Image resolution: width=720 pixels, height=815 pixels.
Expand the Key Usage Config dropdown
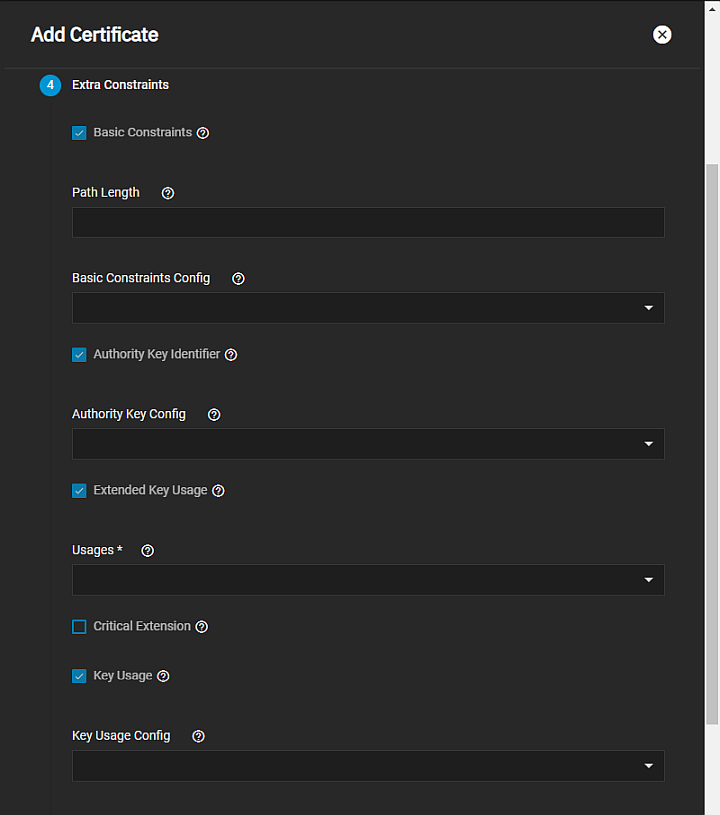pos(368,766)
